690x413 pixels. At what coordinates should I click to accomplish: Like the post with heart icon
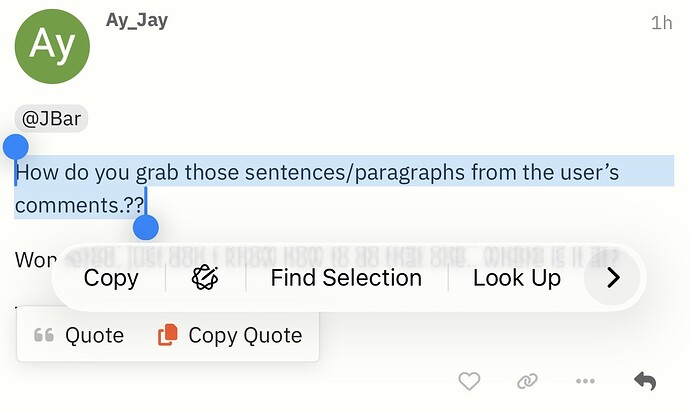(469, 381)
